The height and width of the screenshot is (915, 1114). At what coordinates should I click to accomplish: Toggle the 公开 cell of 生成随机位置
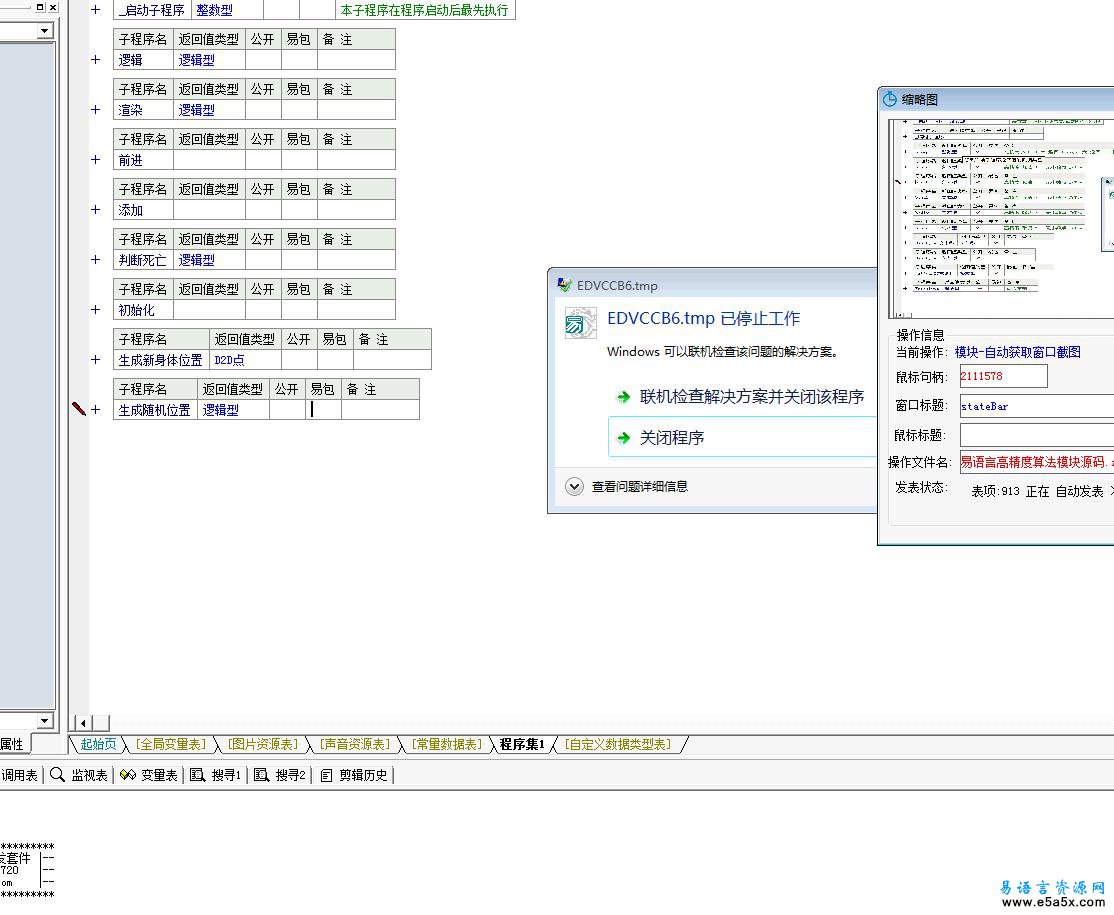287,410
